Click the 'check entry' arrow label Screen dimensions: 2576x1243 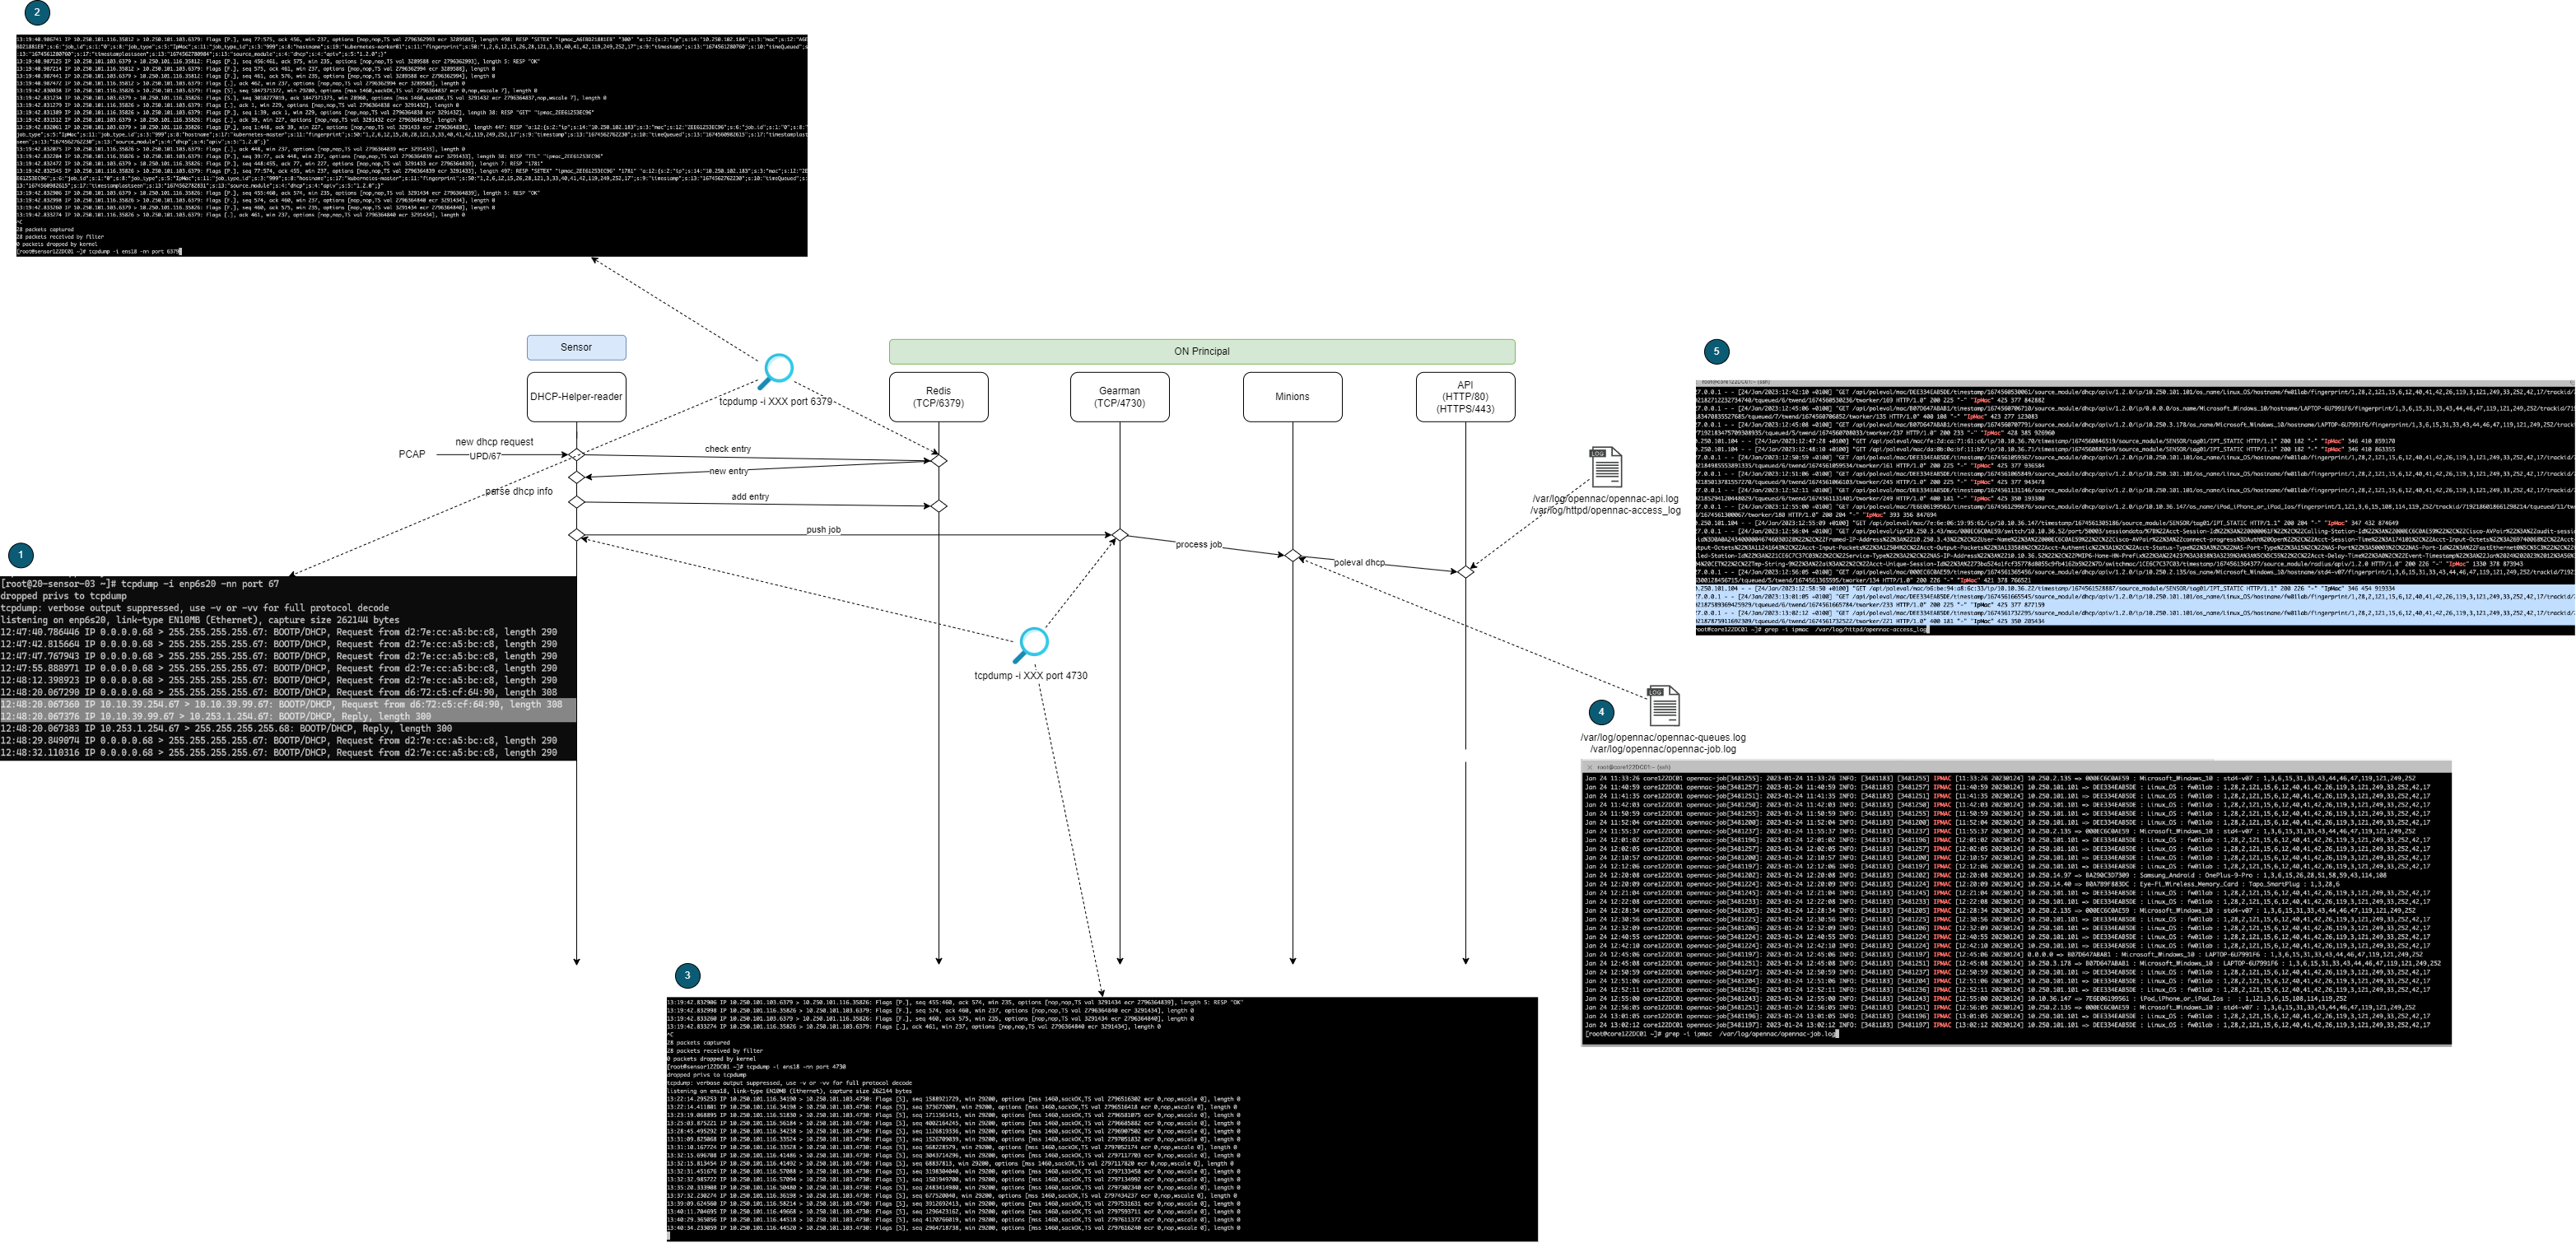728,449
